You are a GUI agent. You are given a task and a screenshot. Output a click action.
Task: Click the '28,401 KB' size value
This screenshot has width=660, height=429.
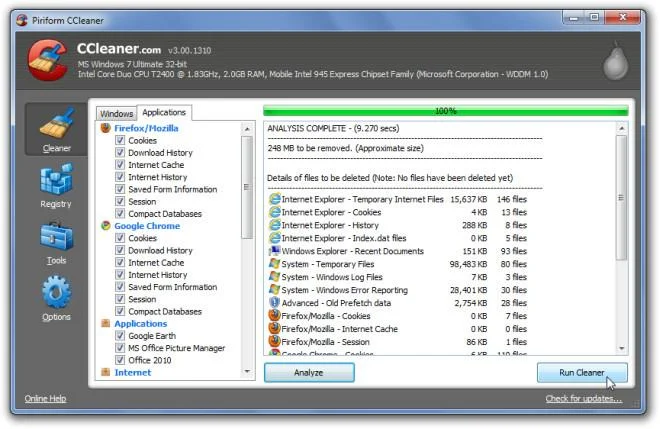[x=468, y=290]
